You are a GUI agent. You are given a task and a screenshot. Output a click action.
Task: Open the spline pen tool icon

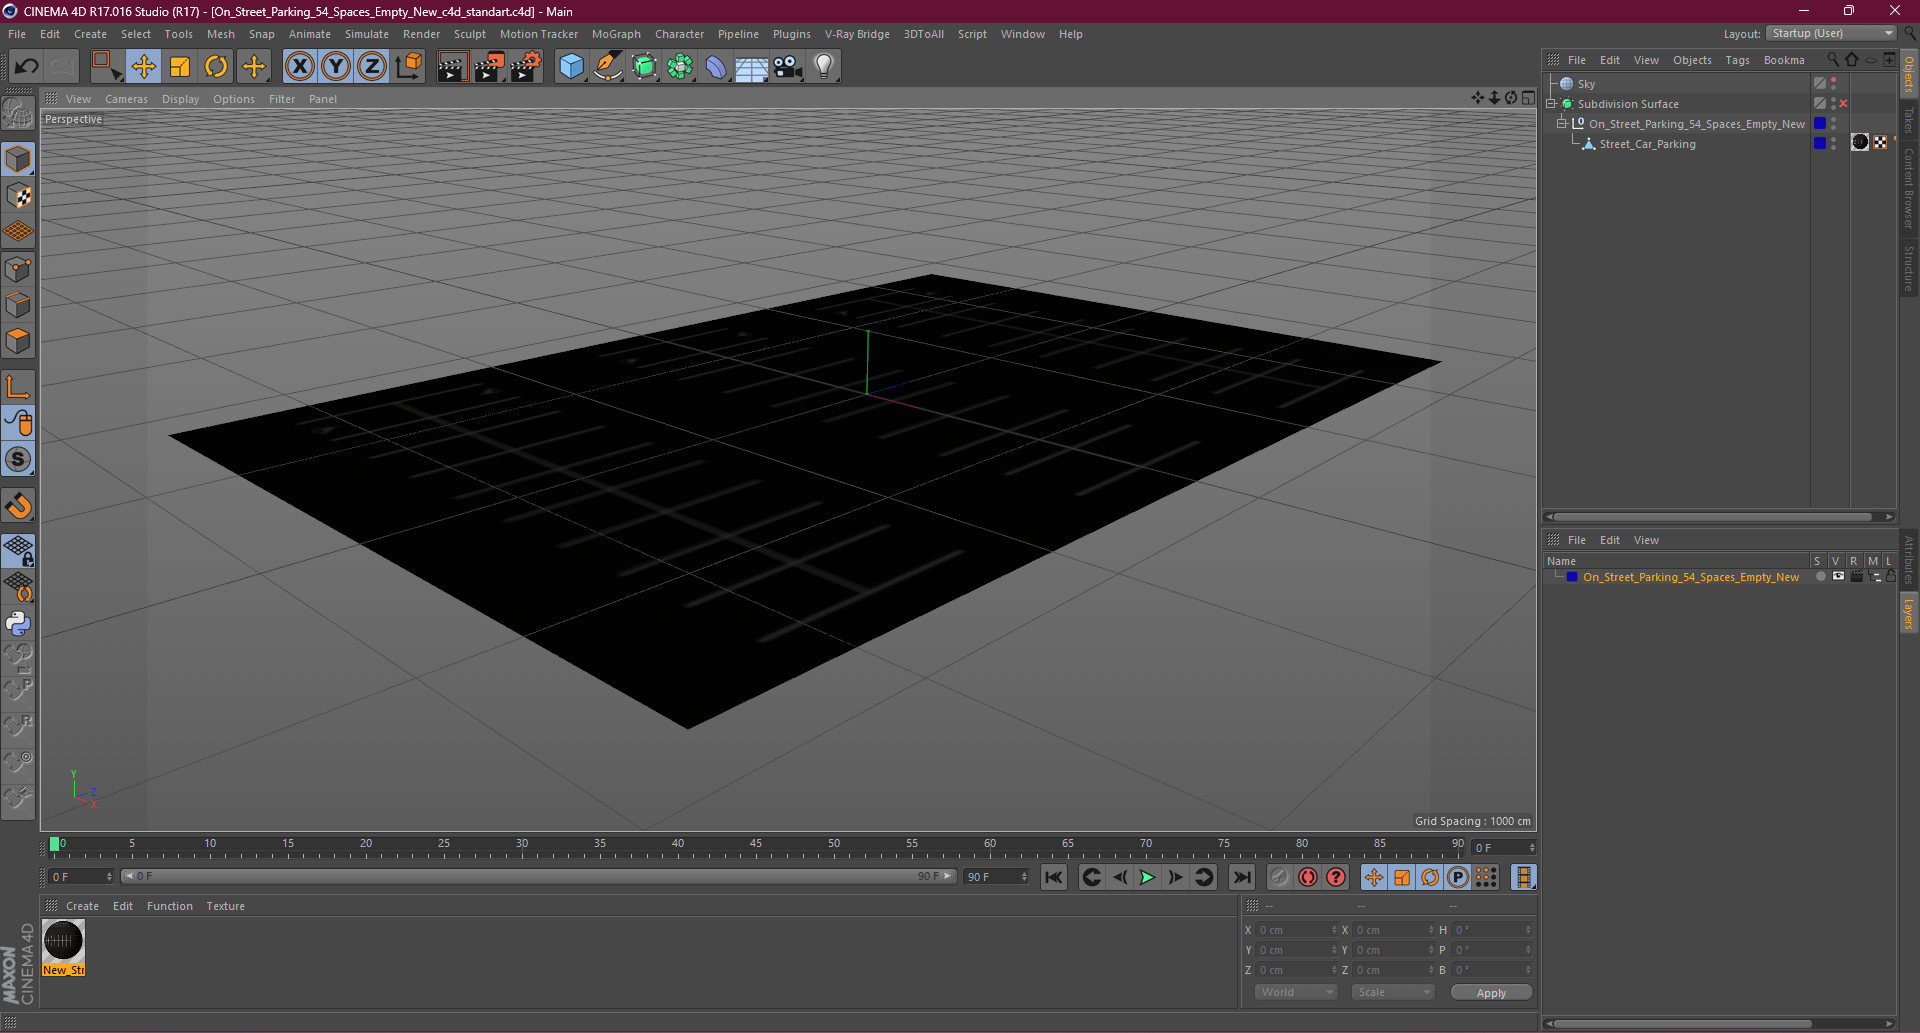(x=608, y=67)
